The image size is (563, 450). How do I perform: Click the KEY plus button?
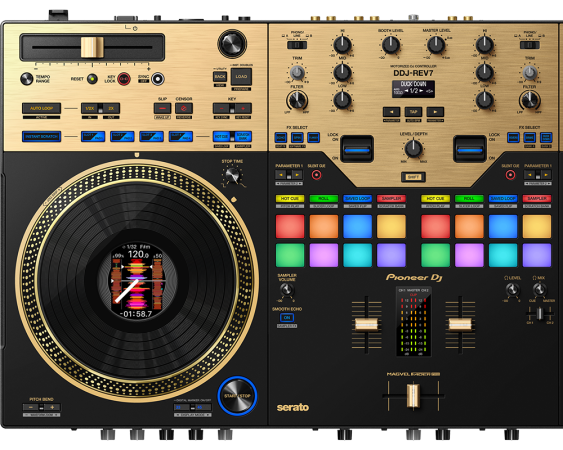243,108
